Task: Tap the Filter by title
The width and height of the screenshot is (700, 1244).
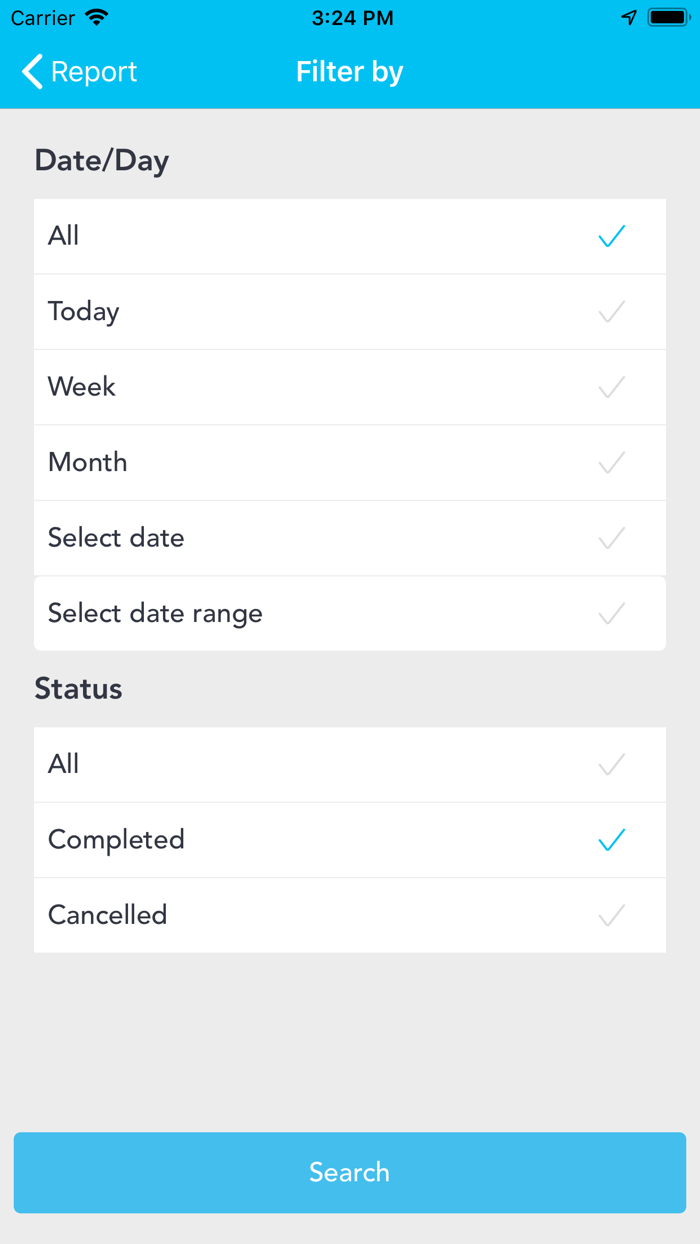Action: (x=349, y=72)
